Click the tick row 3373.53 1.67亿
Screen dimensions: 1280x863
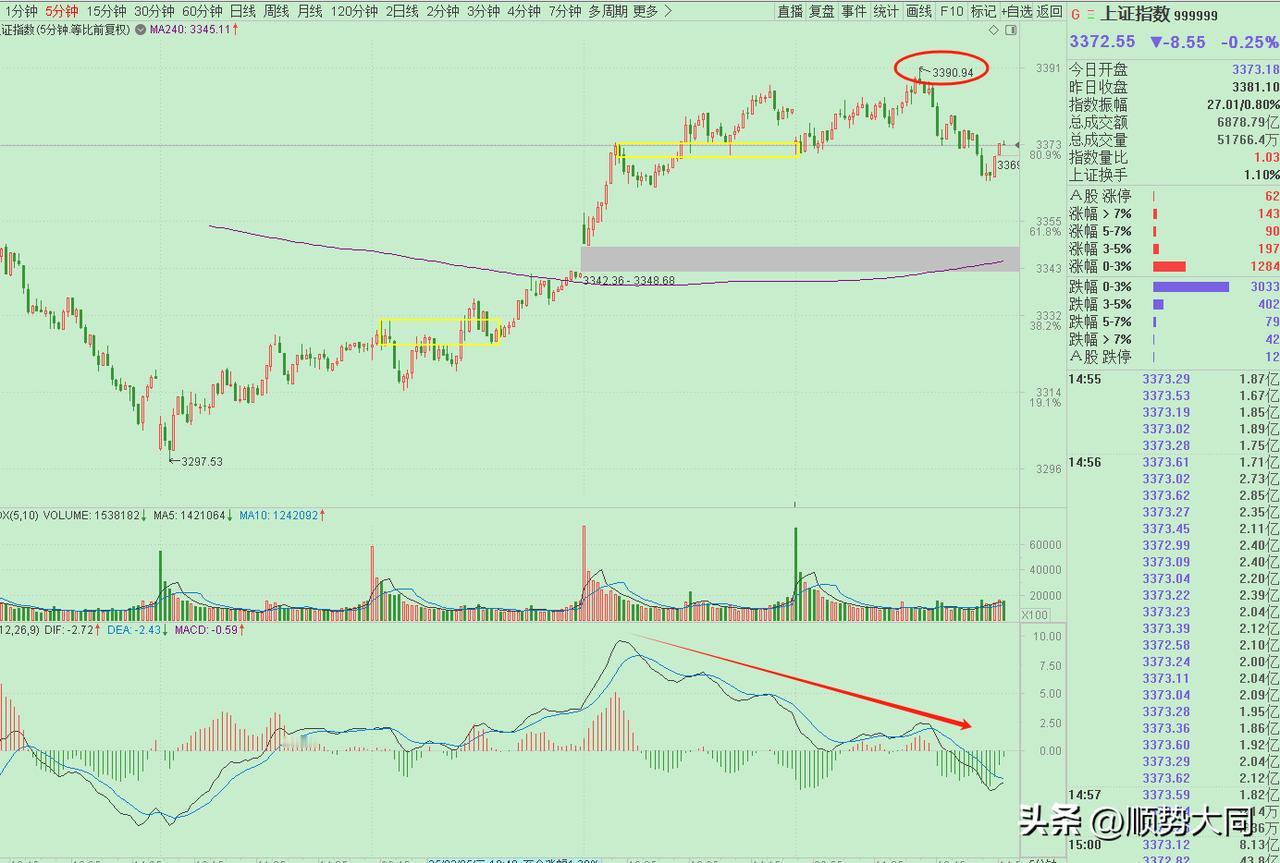1174,396
